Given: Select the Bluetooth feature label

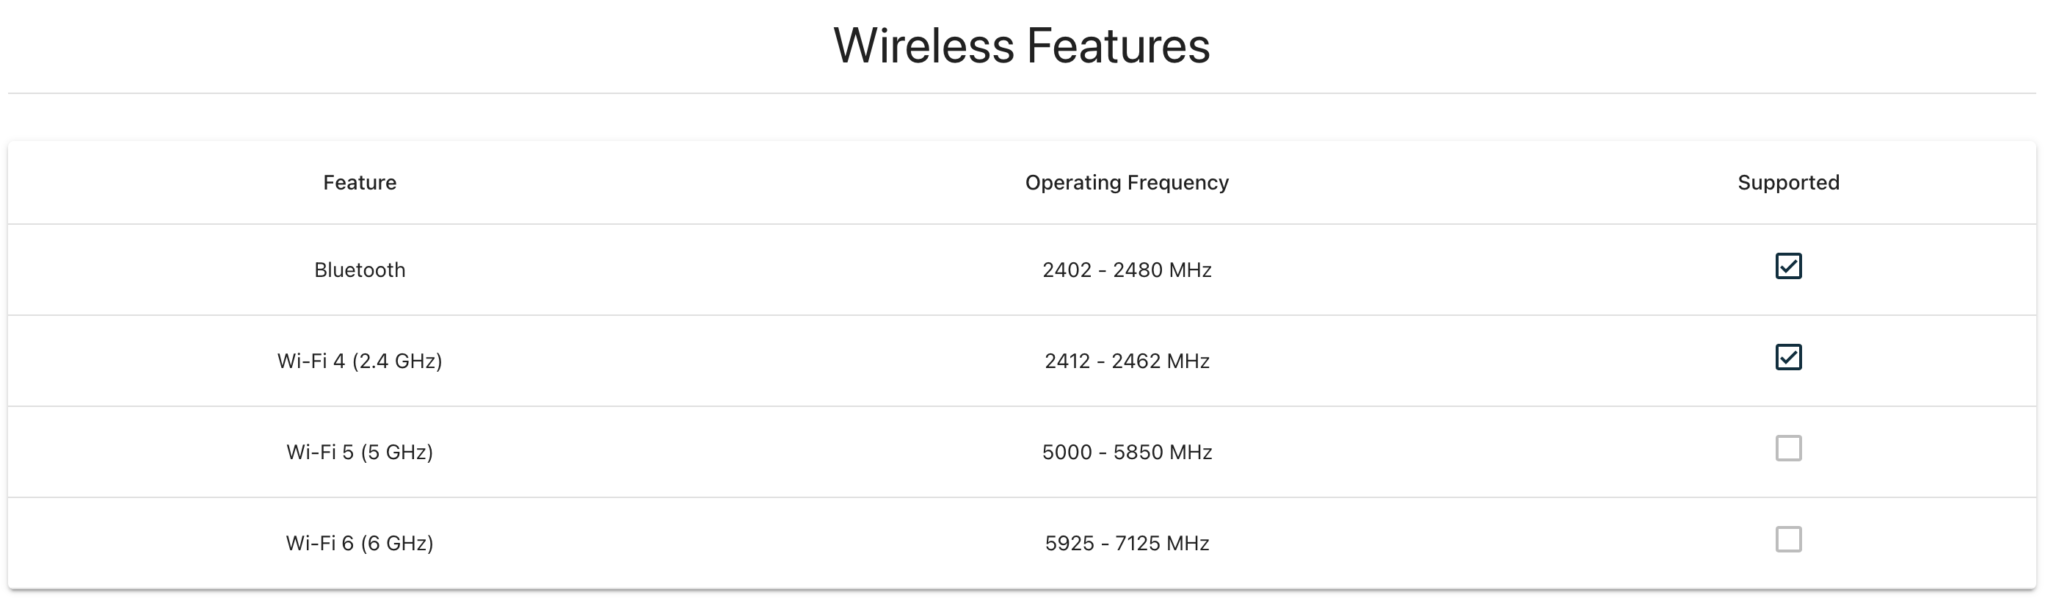Looking at the screenshot, I should pos(359,270).
